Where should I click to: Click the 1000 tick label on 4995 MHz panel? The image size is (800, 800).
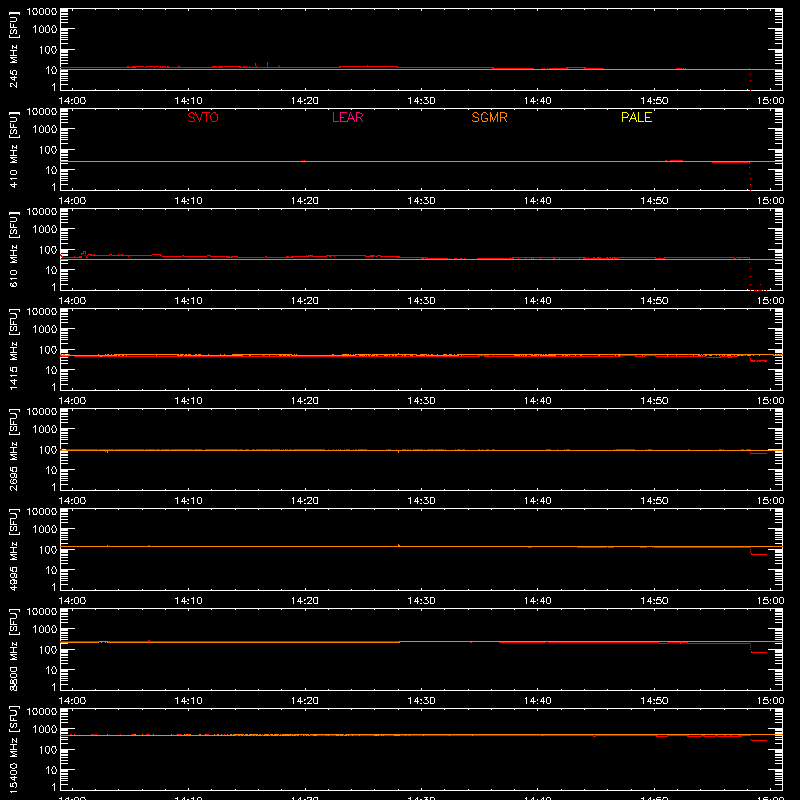pos(45,529)
